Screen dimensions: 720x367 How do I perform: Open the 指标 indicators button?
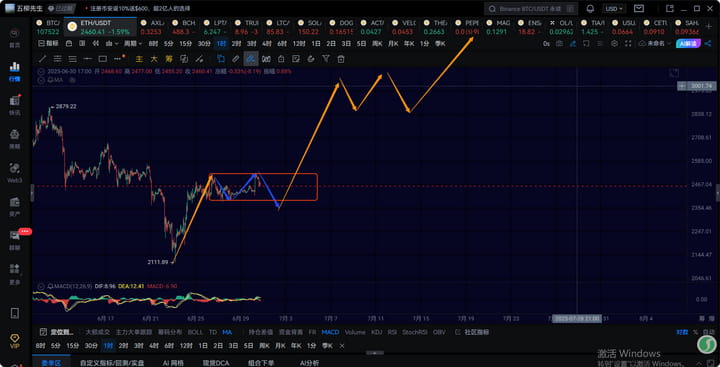tap(49, 44)
